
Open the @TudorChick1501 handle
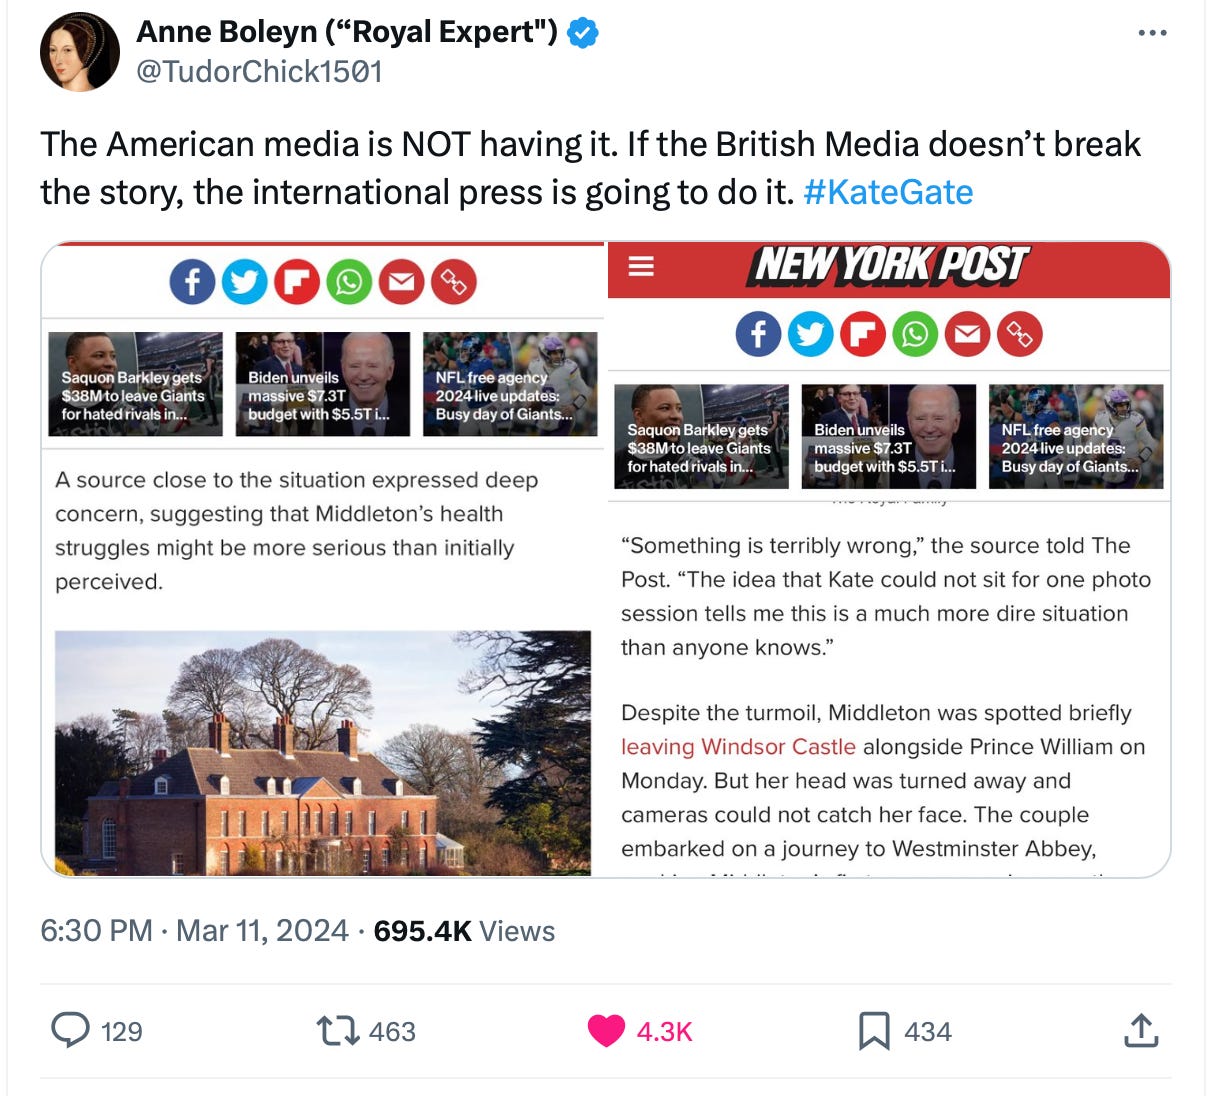pyautogui.click(x=259, y=72)
